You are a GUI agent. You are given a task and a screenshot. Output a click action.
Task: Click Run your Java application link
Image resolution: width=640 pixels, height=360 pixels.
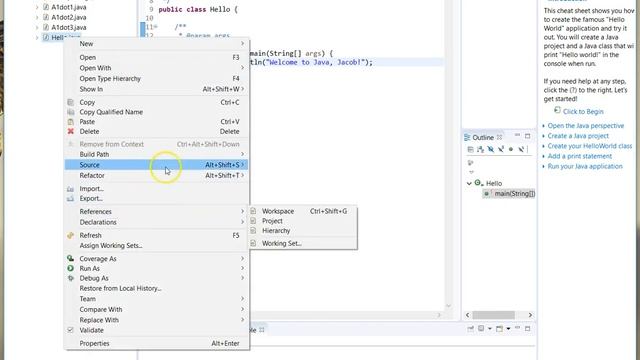tap(585, 167)
